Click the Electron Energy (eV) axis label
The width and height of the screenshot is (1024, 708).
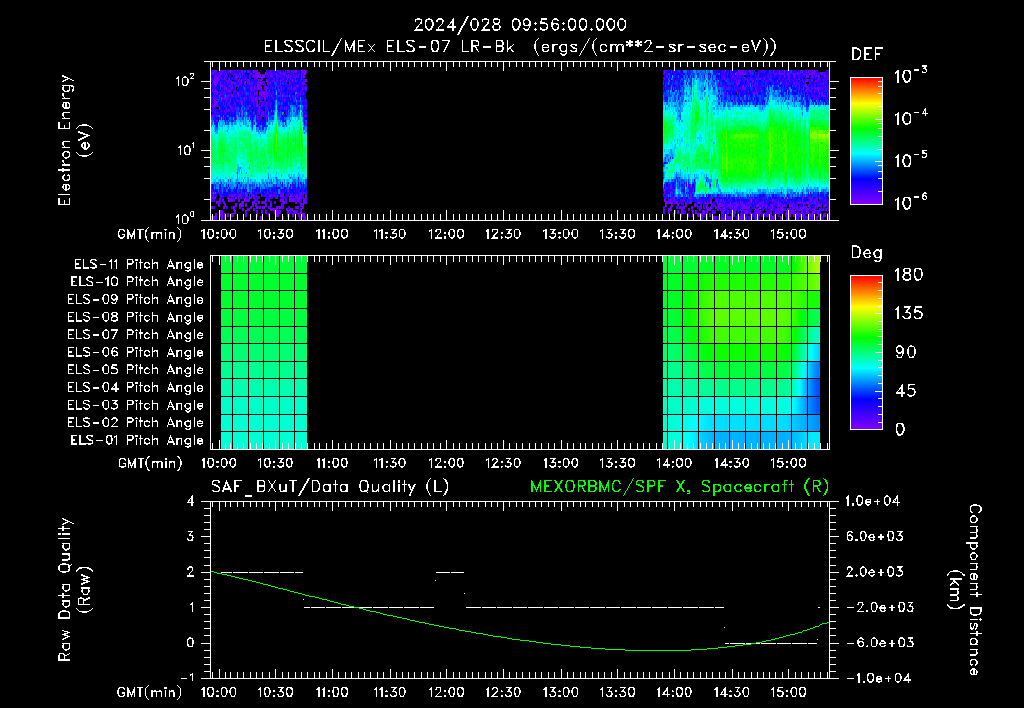(74, 140)
